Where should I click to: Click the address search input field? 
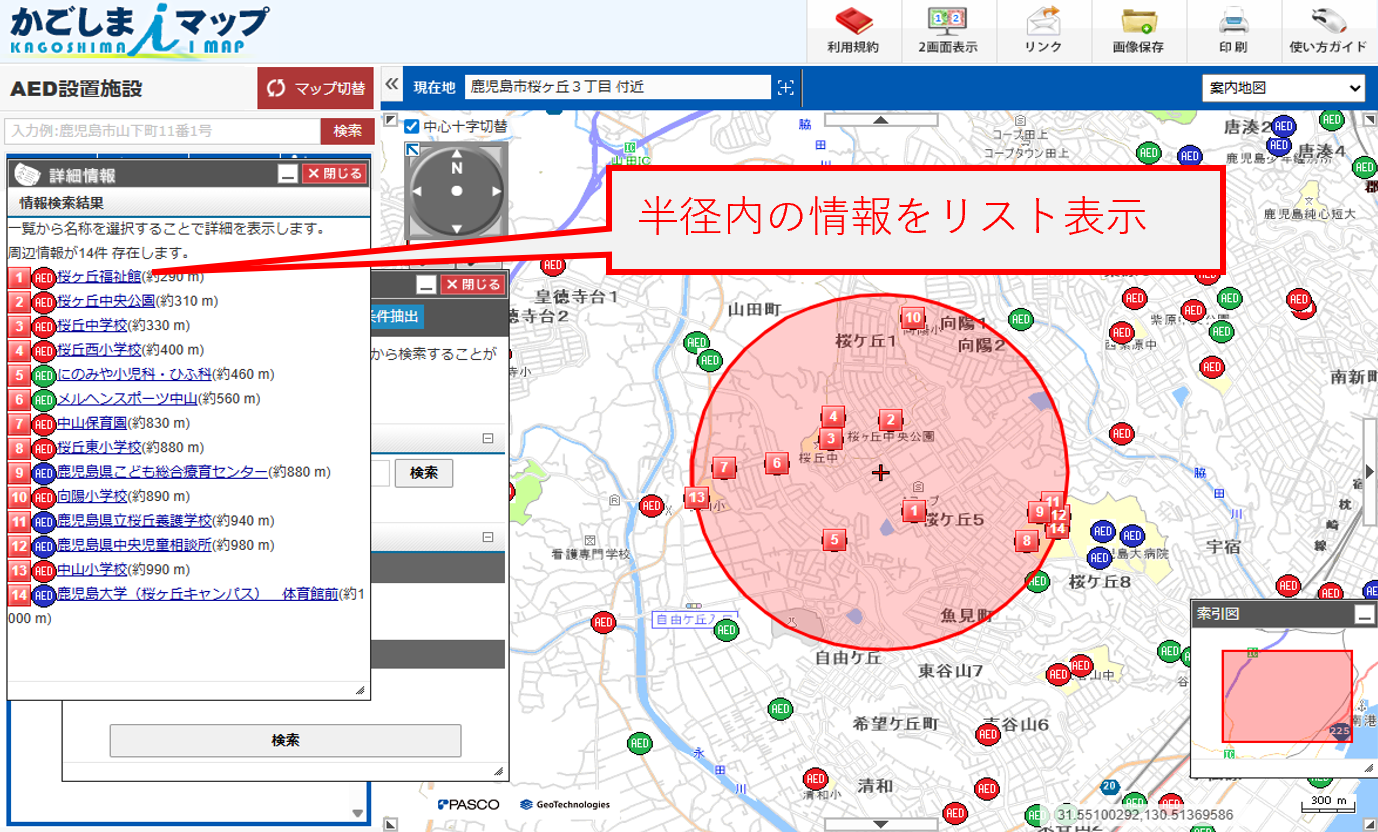[x=162, y=131]
